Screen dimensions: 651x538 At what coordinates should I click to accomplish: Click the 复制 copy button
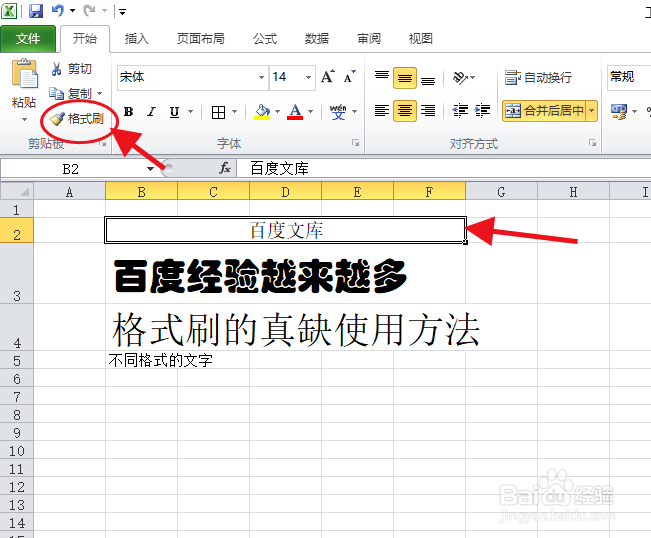[71, 93]
